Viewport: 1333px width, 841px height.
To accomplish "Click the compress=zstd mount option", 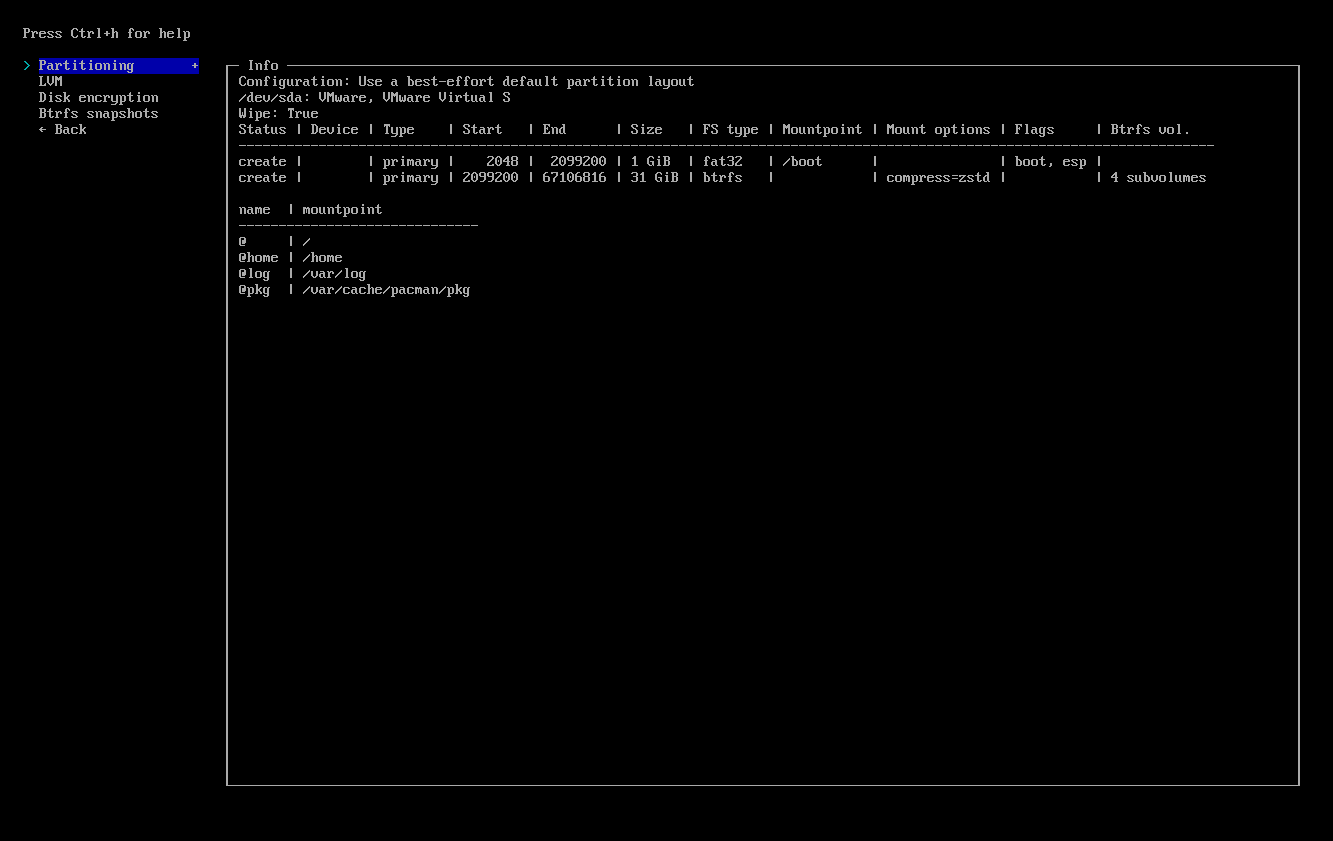I will [x=938, y=177].
